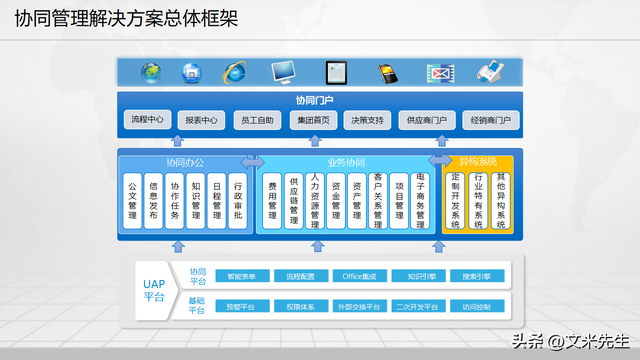Click the slide title 协同管理解决方案总体框架

(126, 19)
